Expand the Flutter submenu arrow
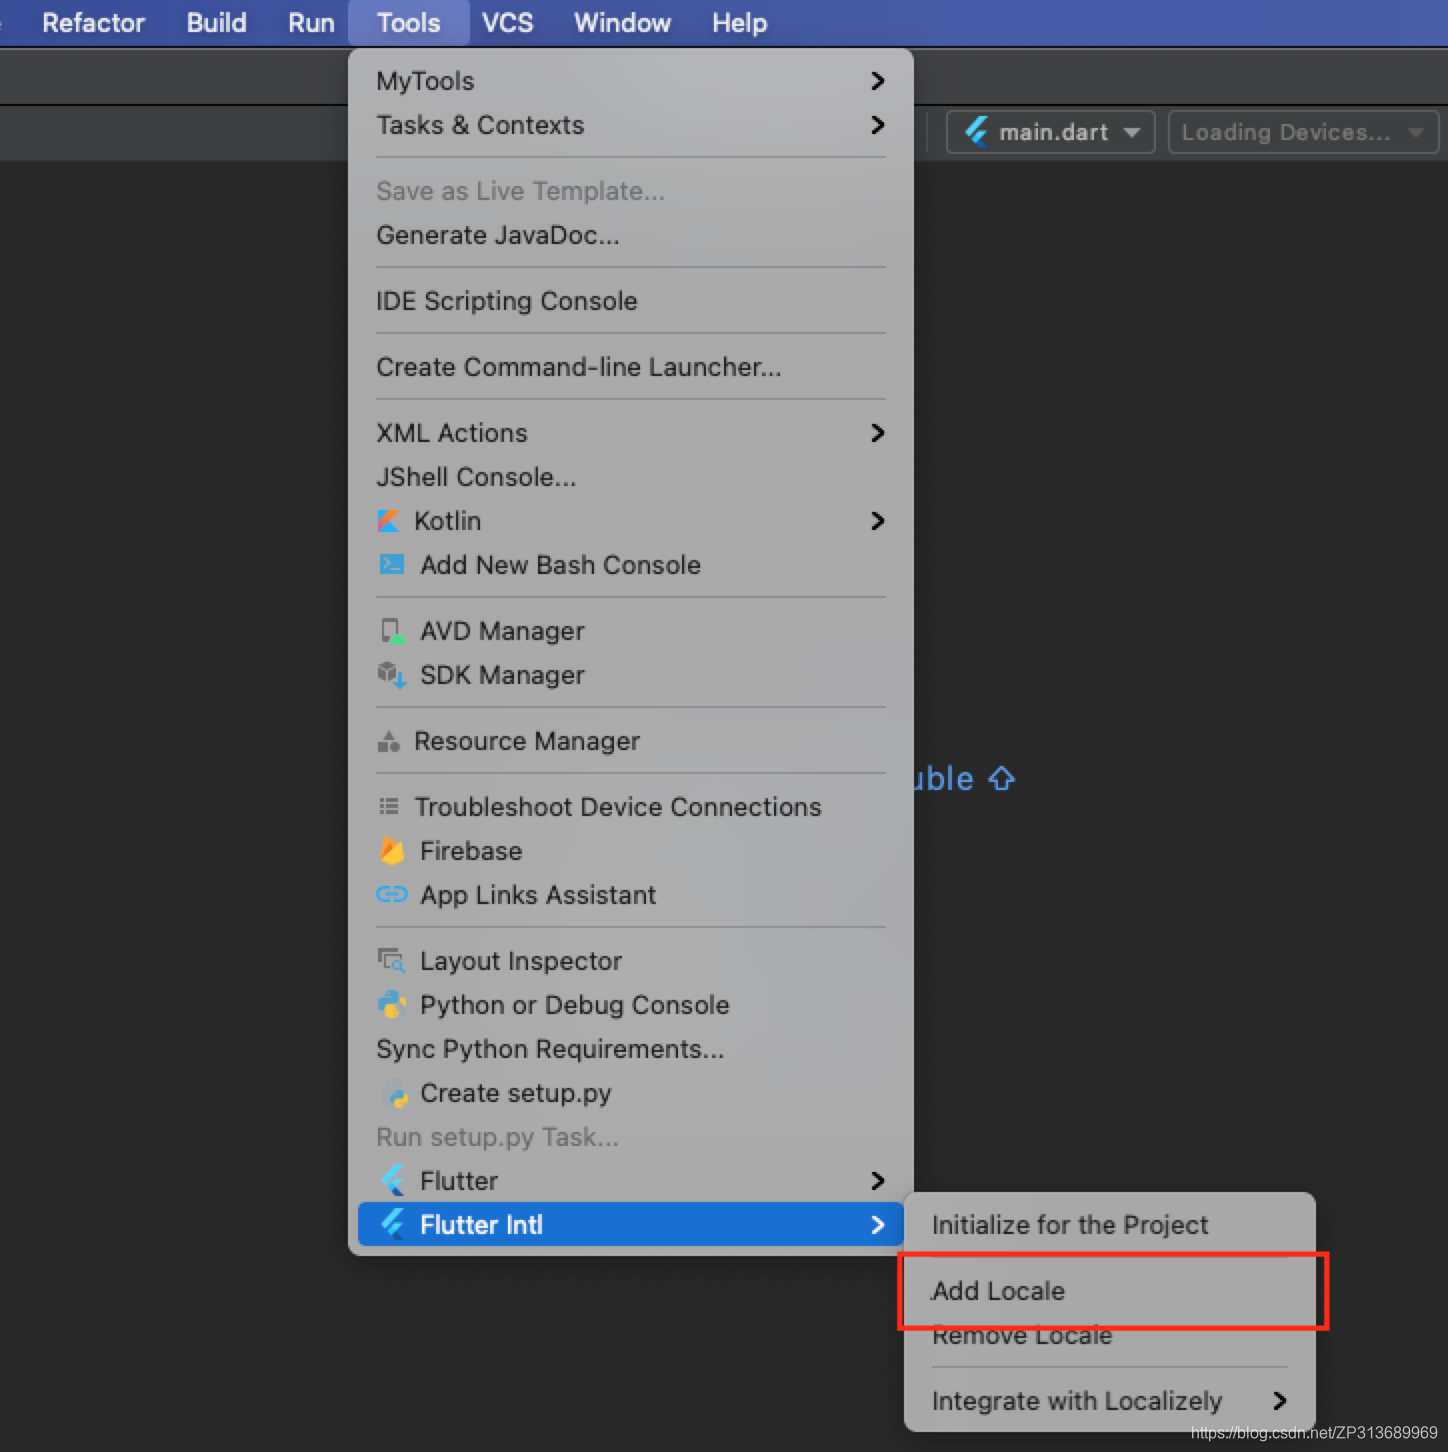Screen dimensions: 1448x1452 [877, 1181]
